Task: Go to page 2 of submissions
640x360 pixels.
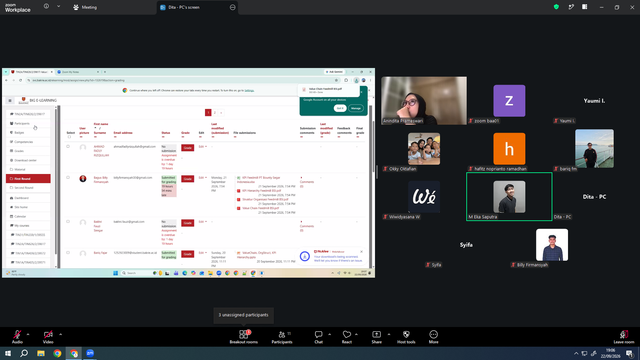Action: pos(215,113)
